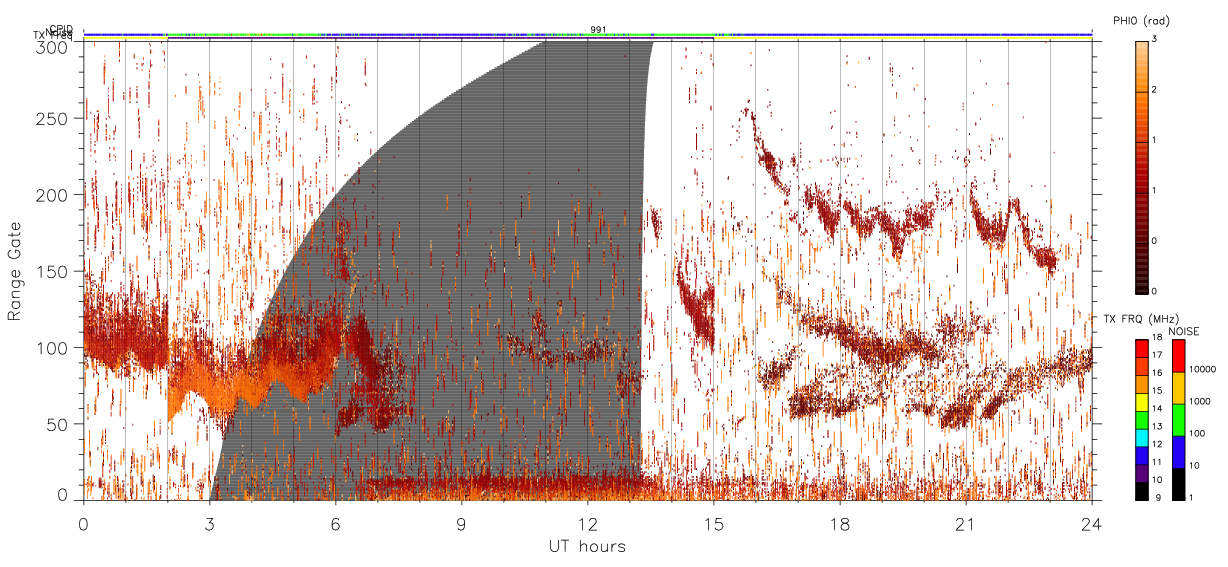The image size is (1228, 567).
Task: Click the yellow TX FRQ legend swatch
Action: pyautogui.click(x=1142, y=402)
